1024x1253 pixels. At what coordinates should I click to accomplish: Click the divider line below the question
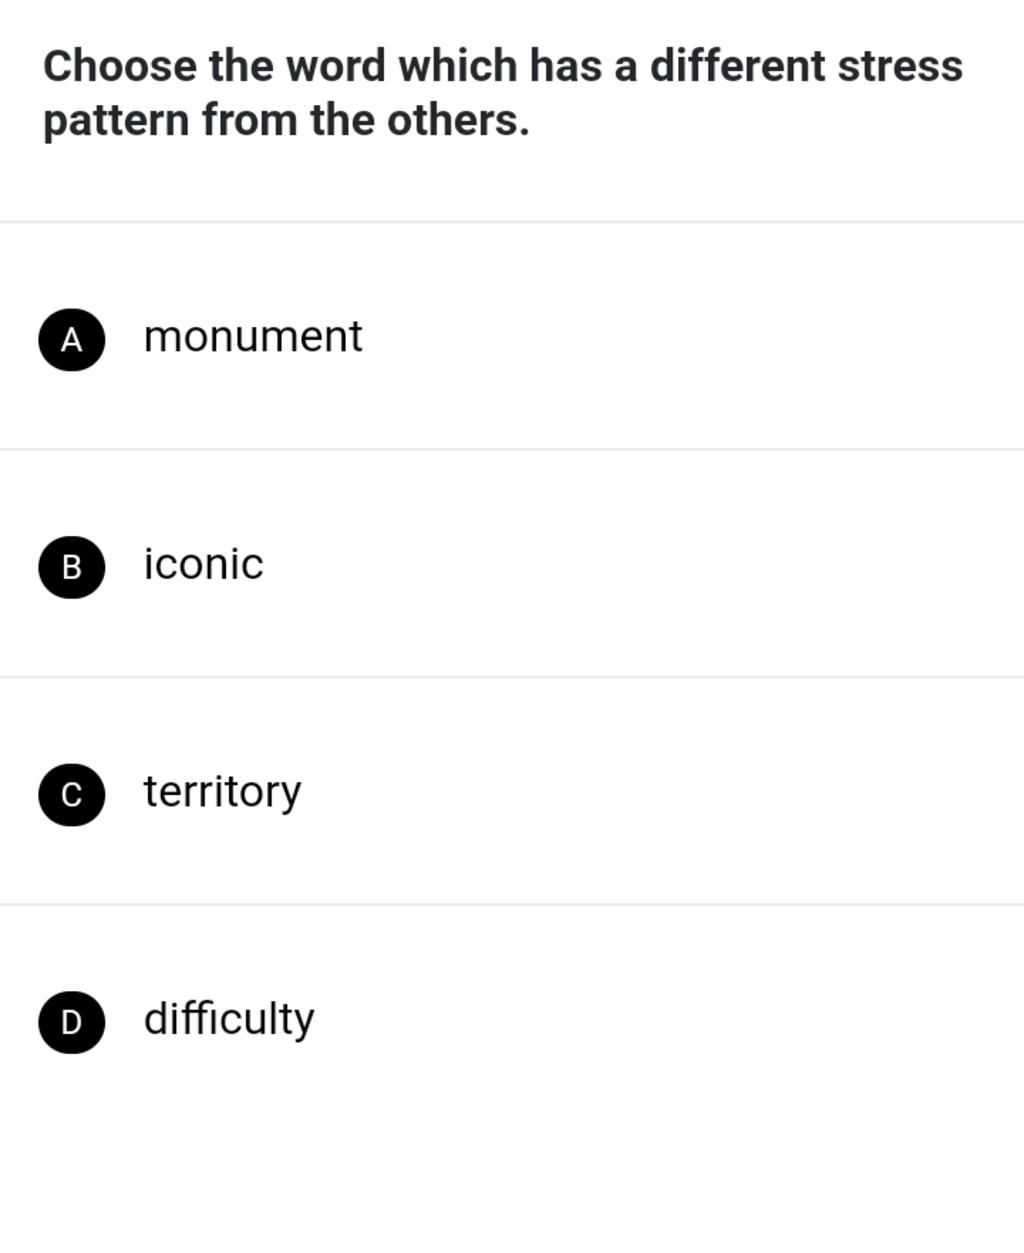(x=512, y=222)
